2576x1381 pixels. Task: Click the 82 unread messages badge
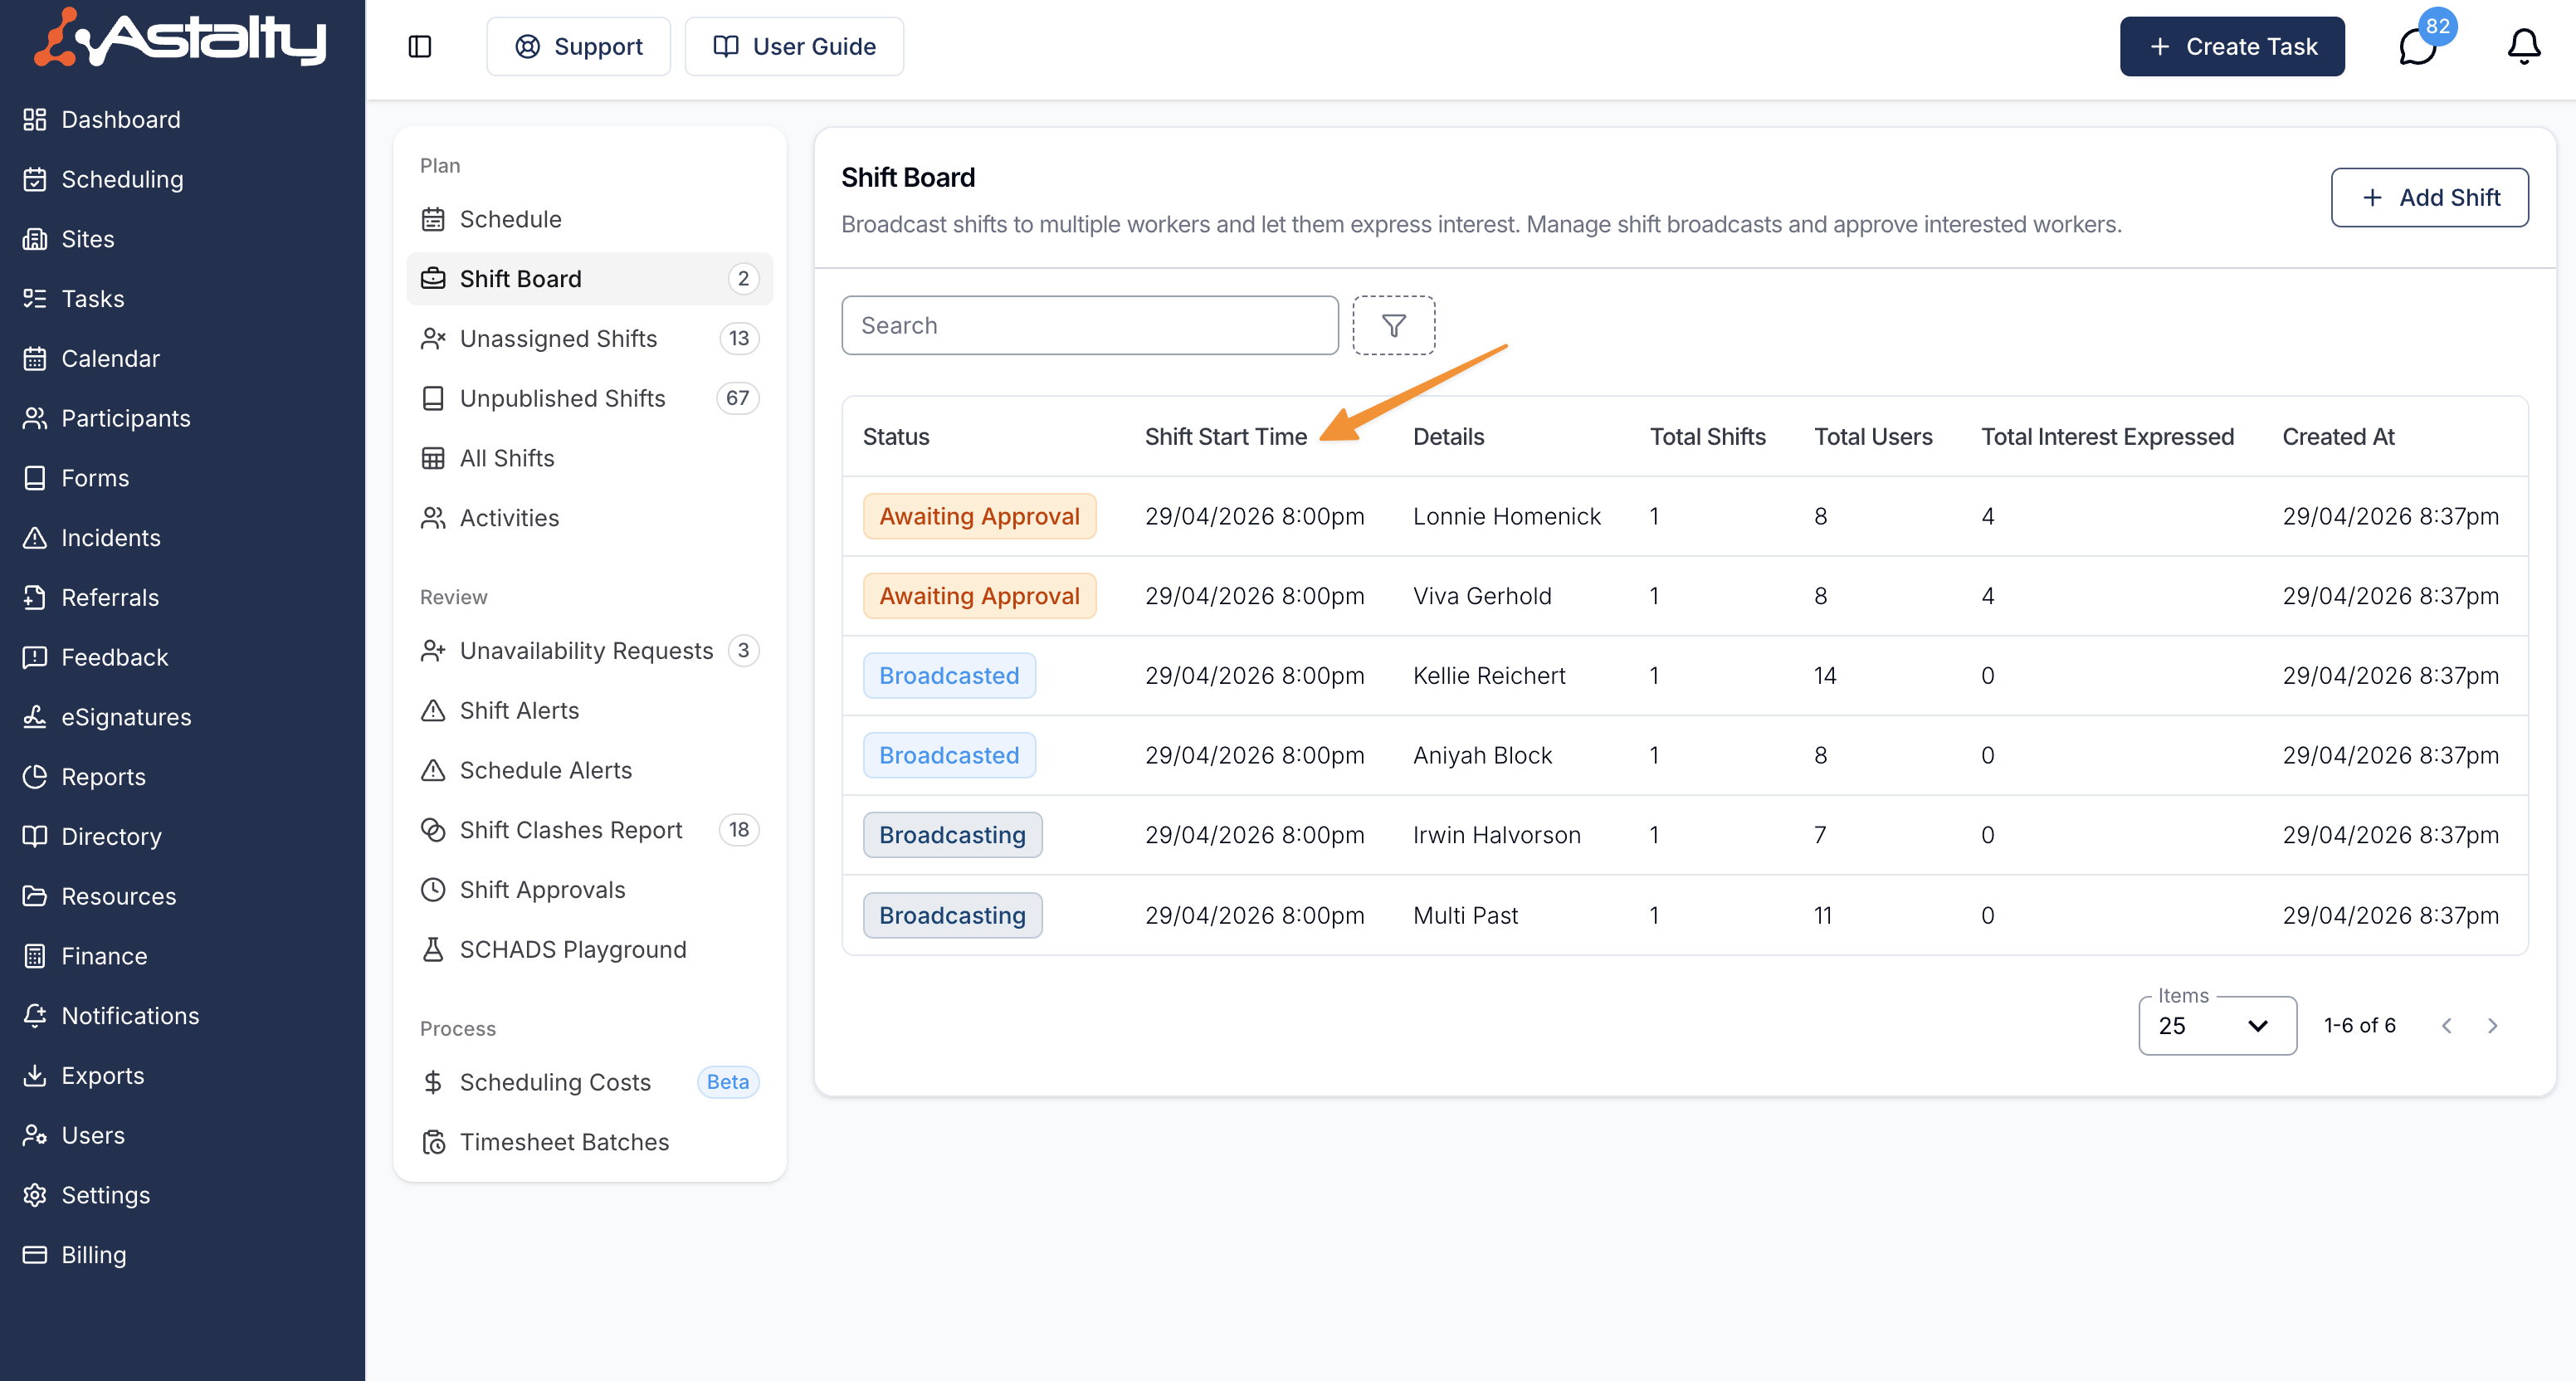pos(2438,26)
